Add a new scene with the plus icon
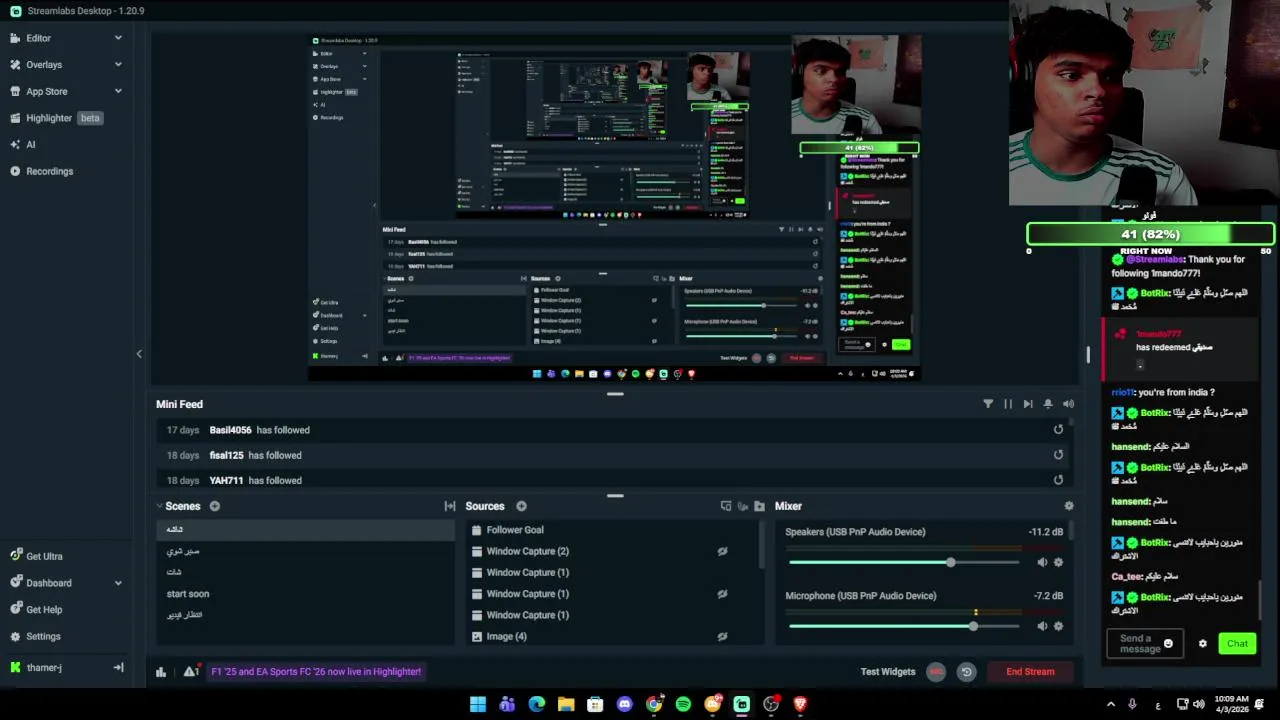 point(214,506)
